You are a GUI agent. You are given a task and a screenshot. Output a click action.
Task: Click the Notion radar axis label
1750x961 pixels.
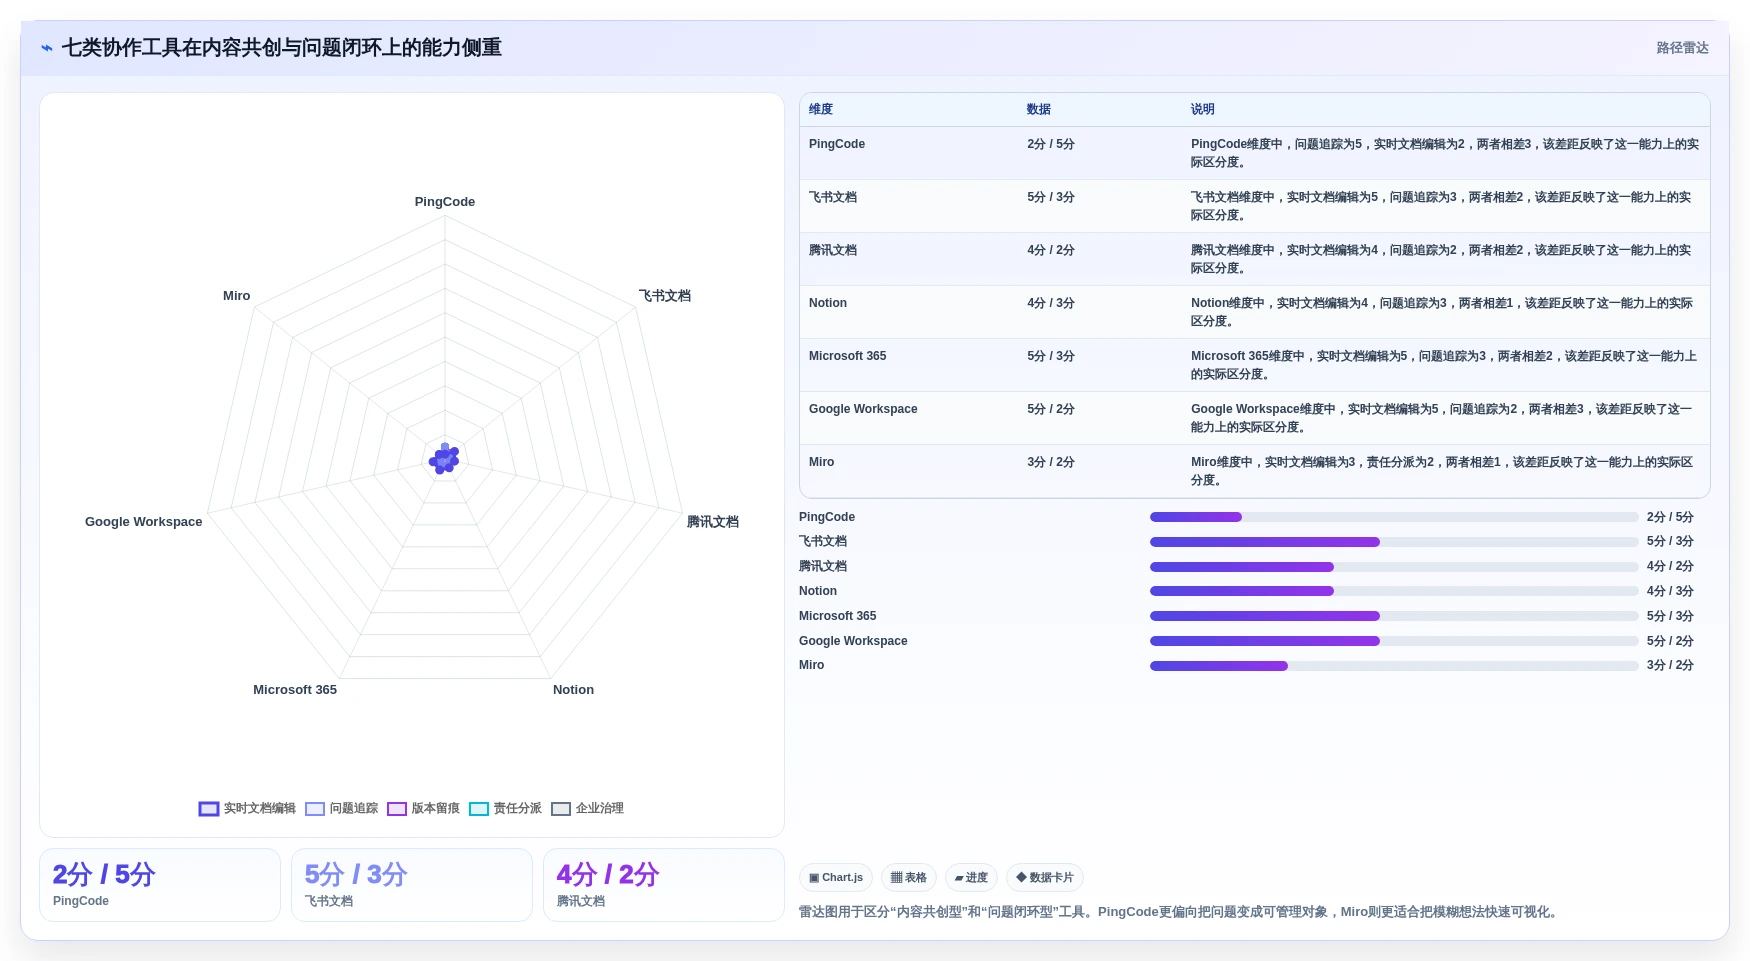[573, 690]
